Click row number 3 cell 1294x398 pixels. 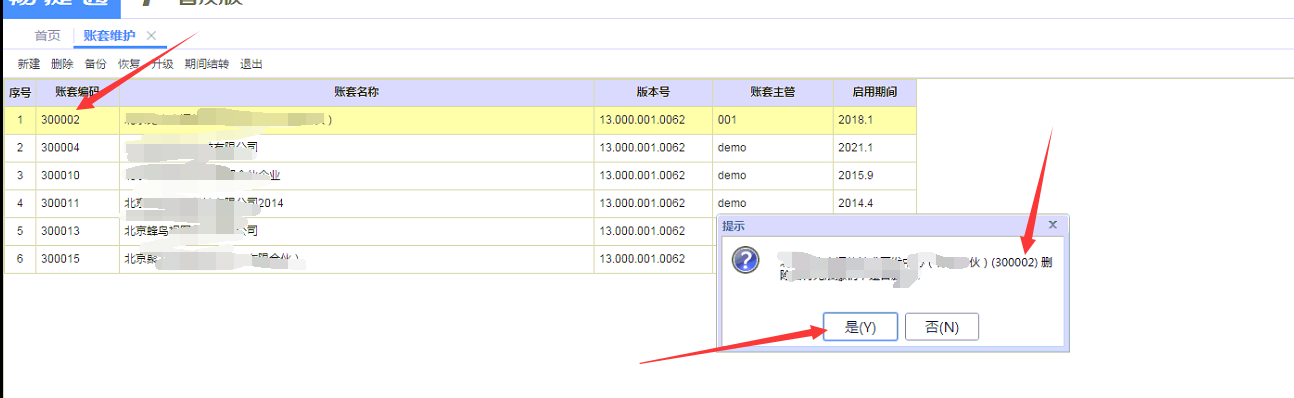point(20,175)
